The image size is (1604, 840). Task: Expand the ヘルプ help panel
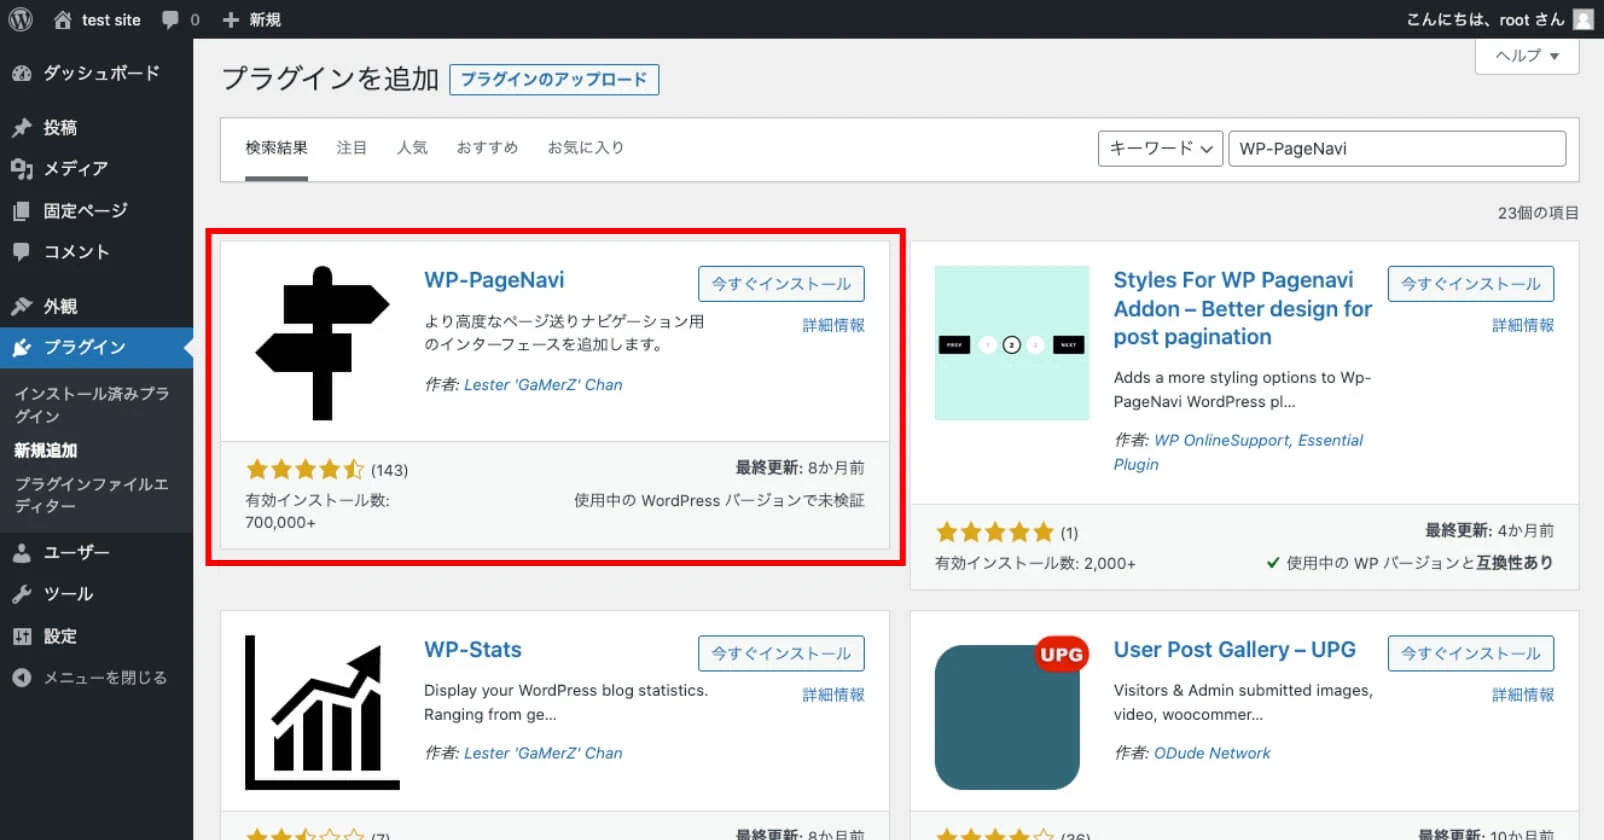[x=1527, y=56]
